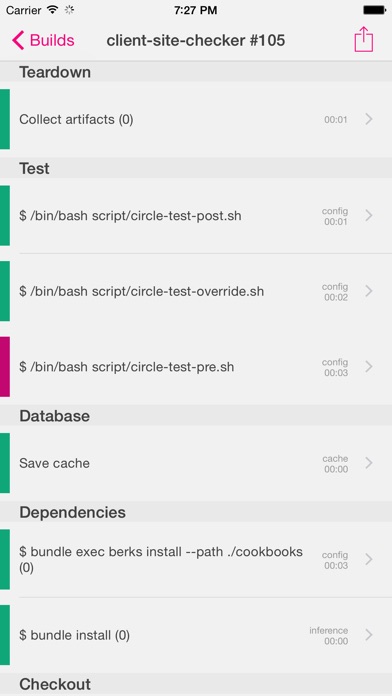Open chevron for circle-test-pre.sh step
The image size is (392, 696).
point(369,366)
